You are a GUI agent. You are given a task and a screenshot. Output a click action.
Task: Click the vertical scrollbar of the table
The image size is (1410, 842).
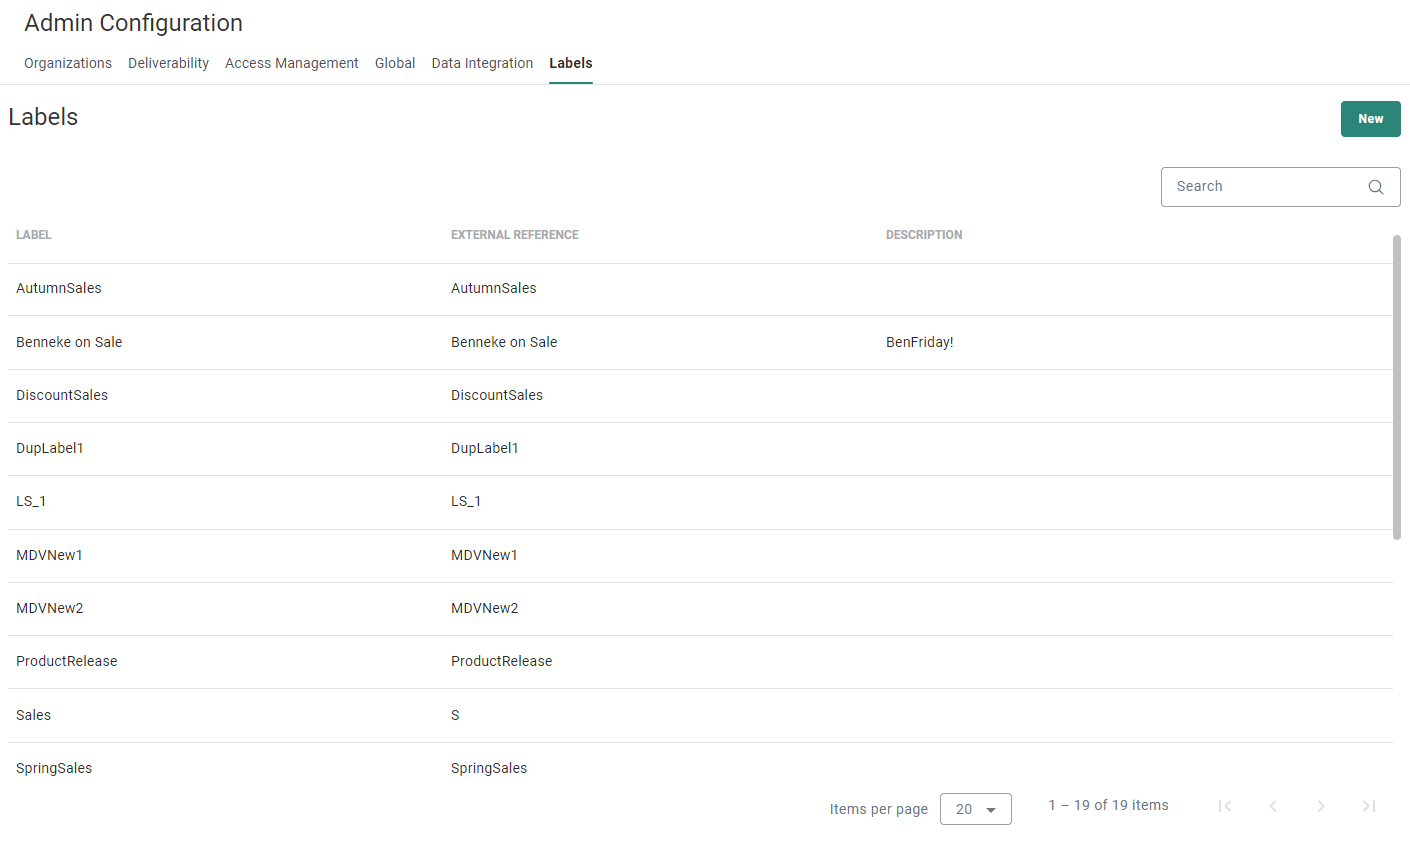1397,386
